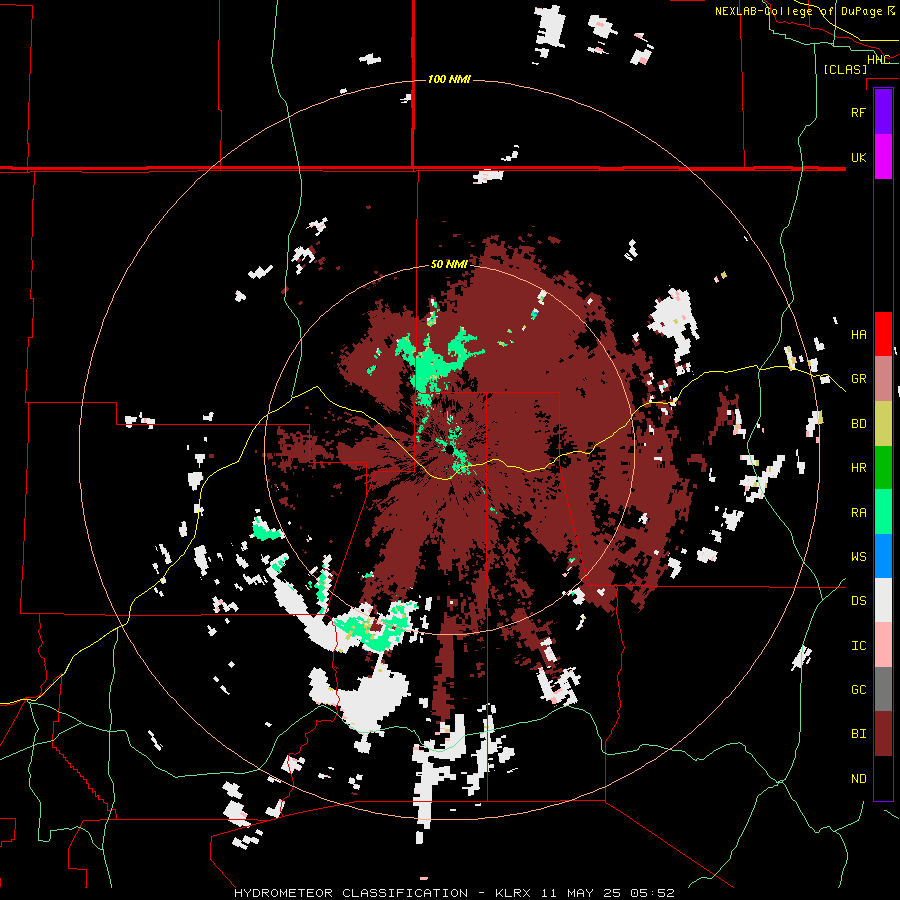
Task: Click the HHC product label
Action: pyautogui.click(x=878, y=59)
